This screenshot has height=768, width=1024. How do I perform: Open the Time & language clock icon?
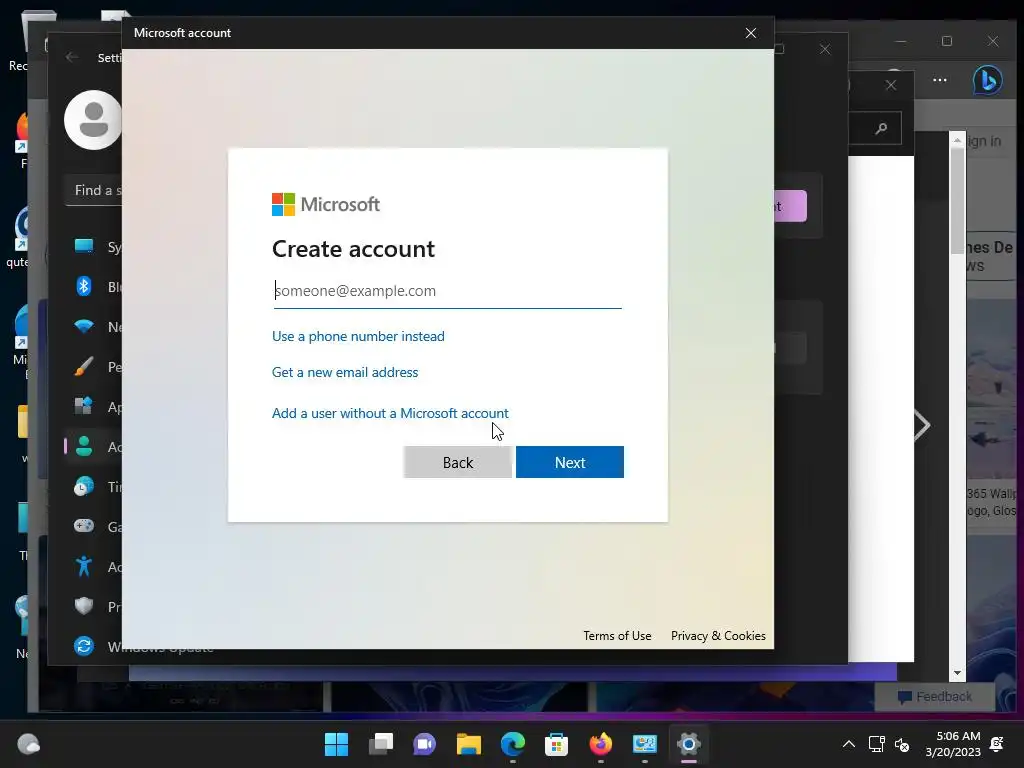click(x=84, y=487)
